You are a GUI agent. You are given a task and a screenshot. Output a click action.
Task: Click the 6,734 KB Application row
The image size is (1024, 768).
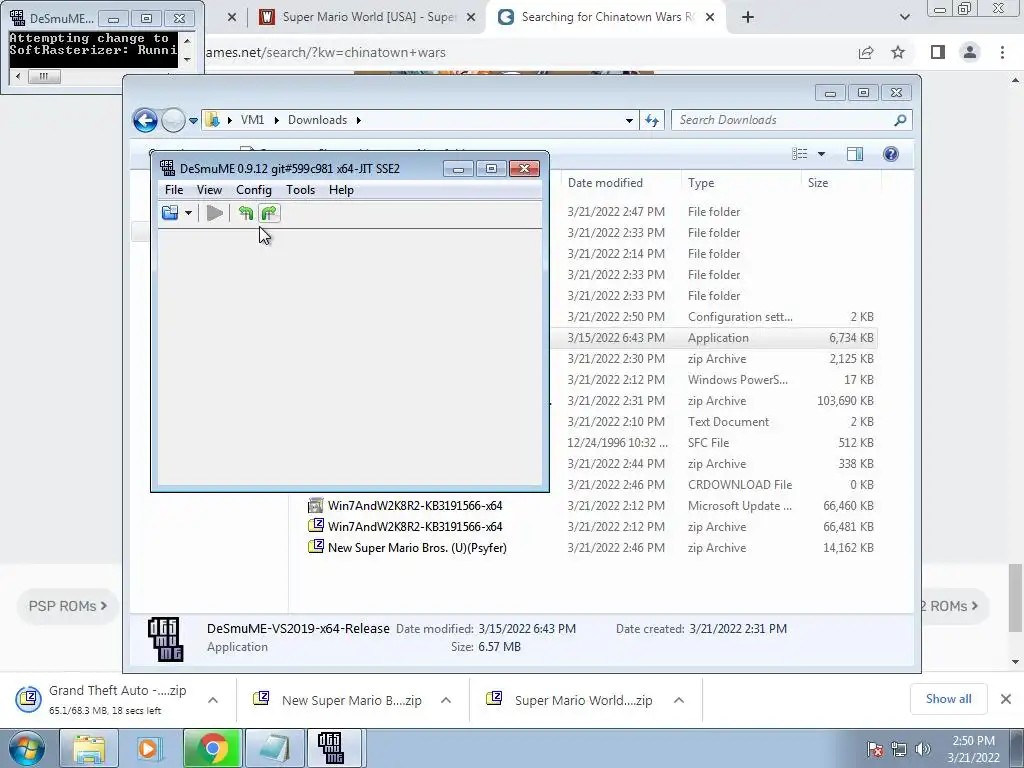(x=714, y=338)
